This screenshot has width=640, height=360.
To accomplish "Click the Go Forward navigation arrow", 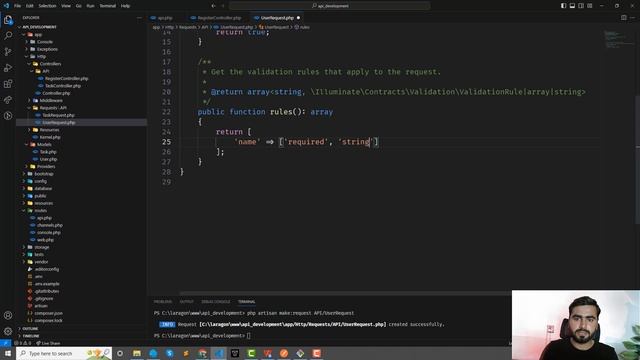I will click(223, 6).
